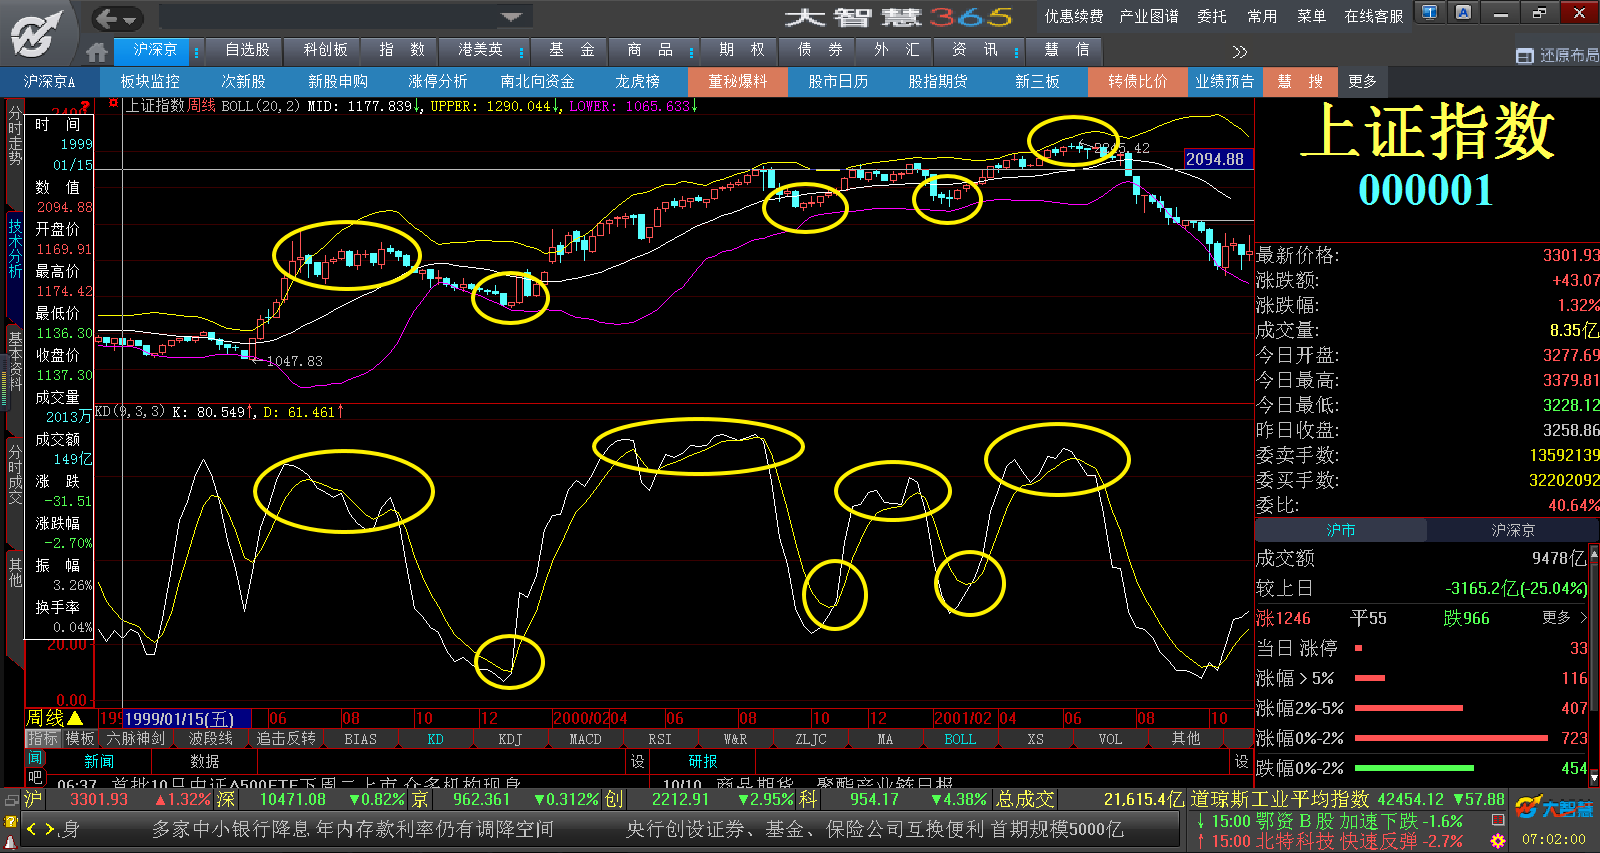Click ticker next arrow
Image resolution: width=1600 pixels, height=853 pixels.
pos(49,828)
